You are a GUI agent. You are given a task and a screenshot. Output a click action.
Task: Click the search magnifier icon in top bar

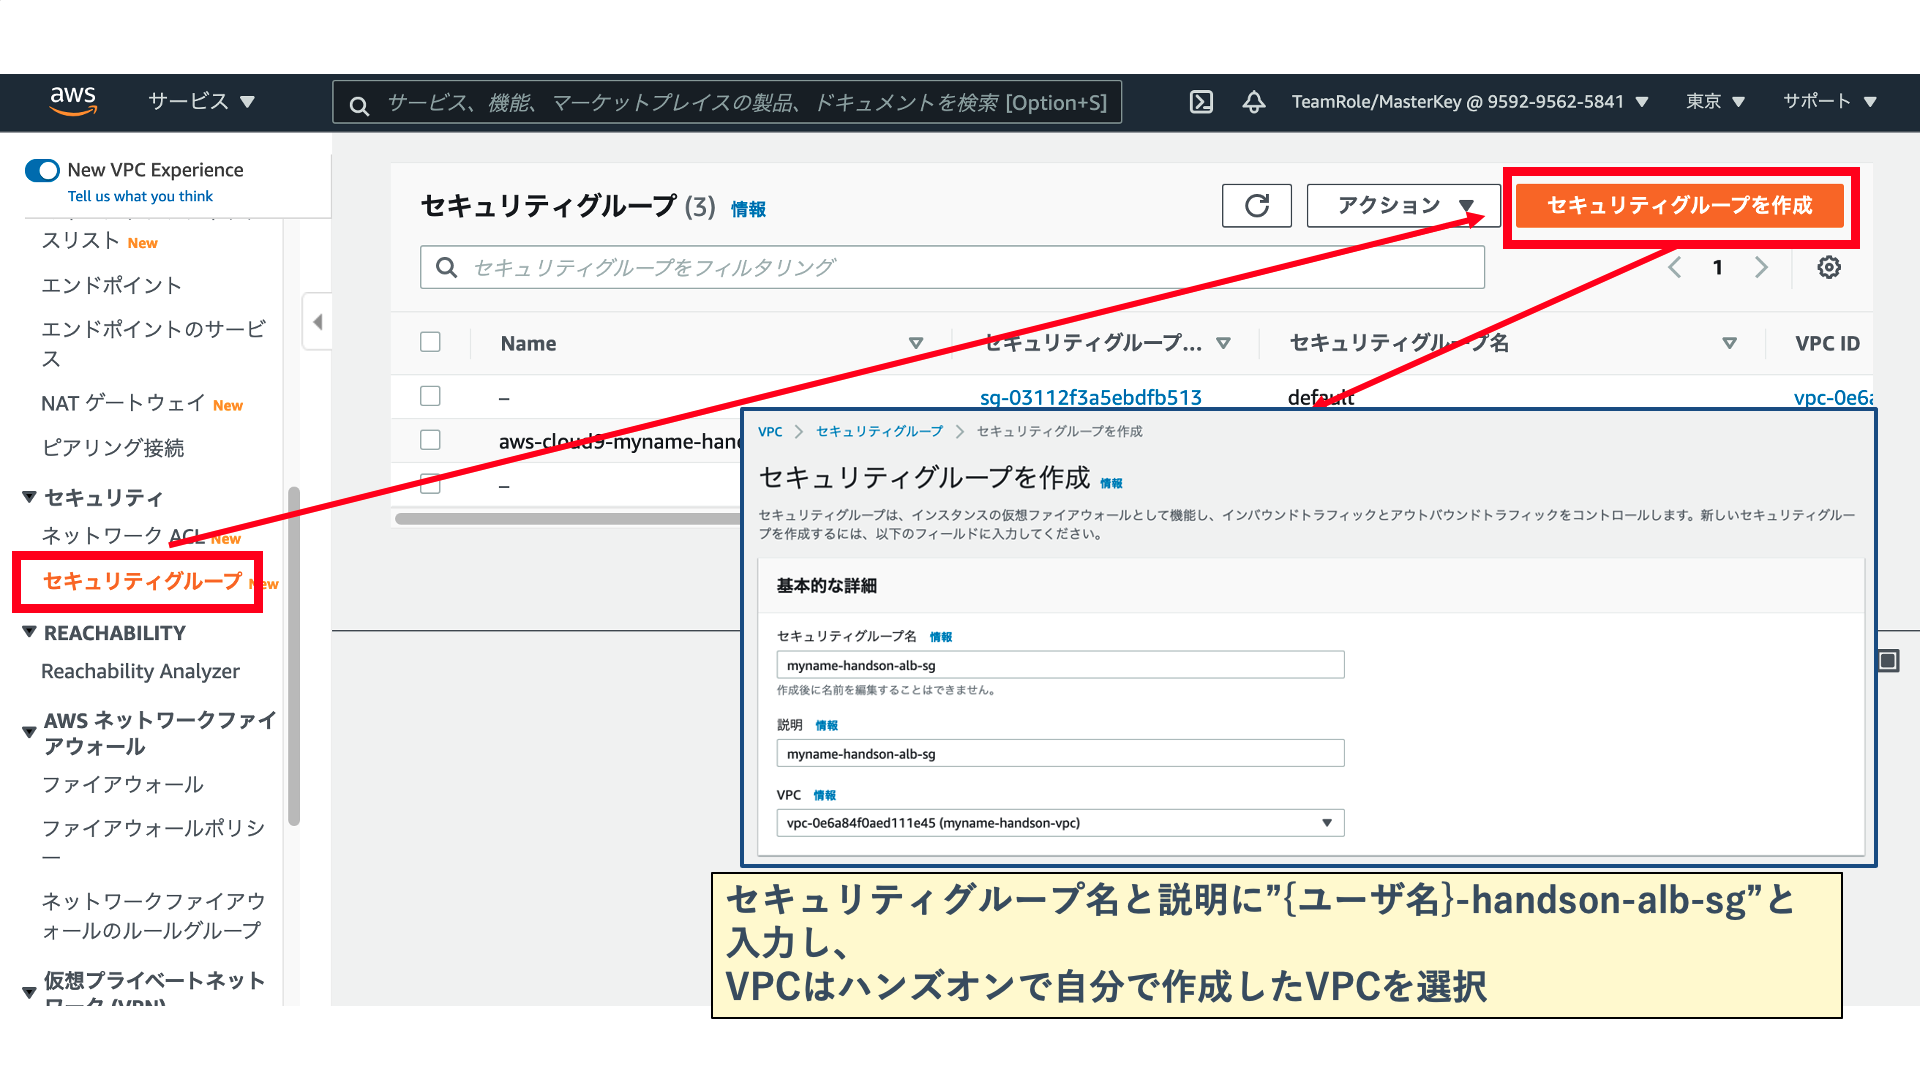tap(359, 104)
